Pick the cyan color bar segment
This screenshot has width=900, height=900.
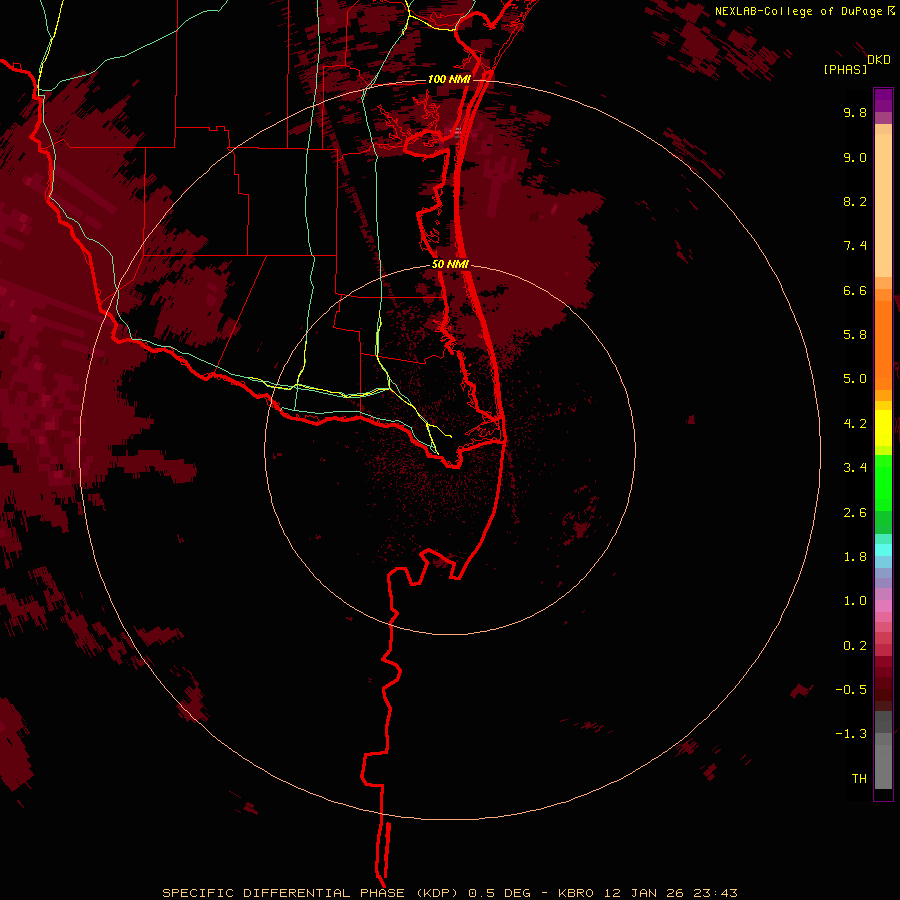pos(883,550)
